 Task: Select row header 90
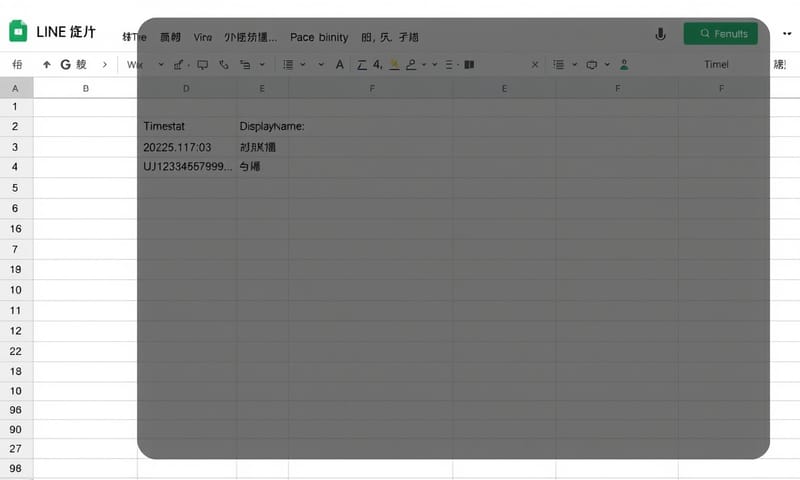[15, 430]
